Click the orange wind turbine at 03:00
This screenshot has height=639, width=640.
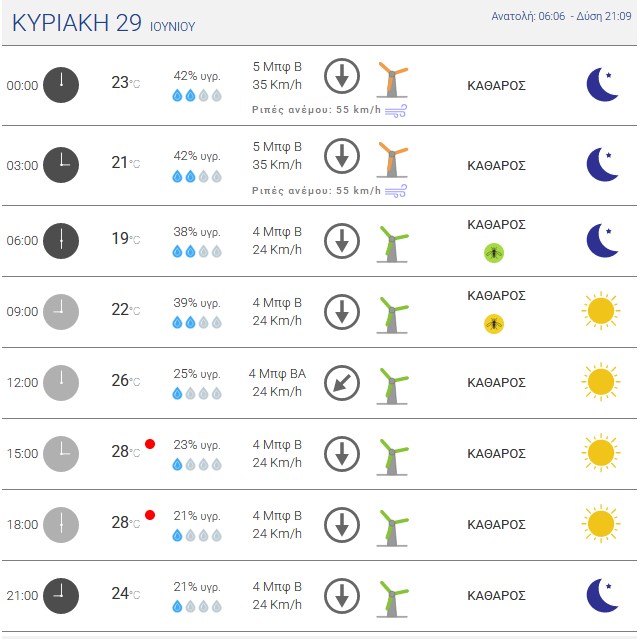(392, 160)
